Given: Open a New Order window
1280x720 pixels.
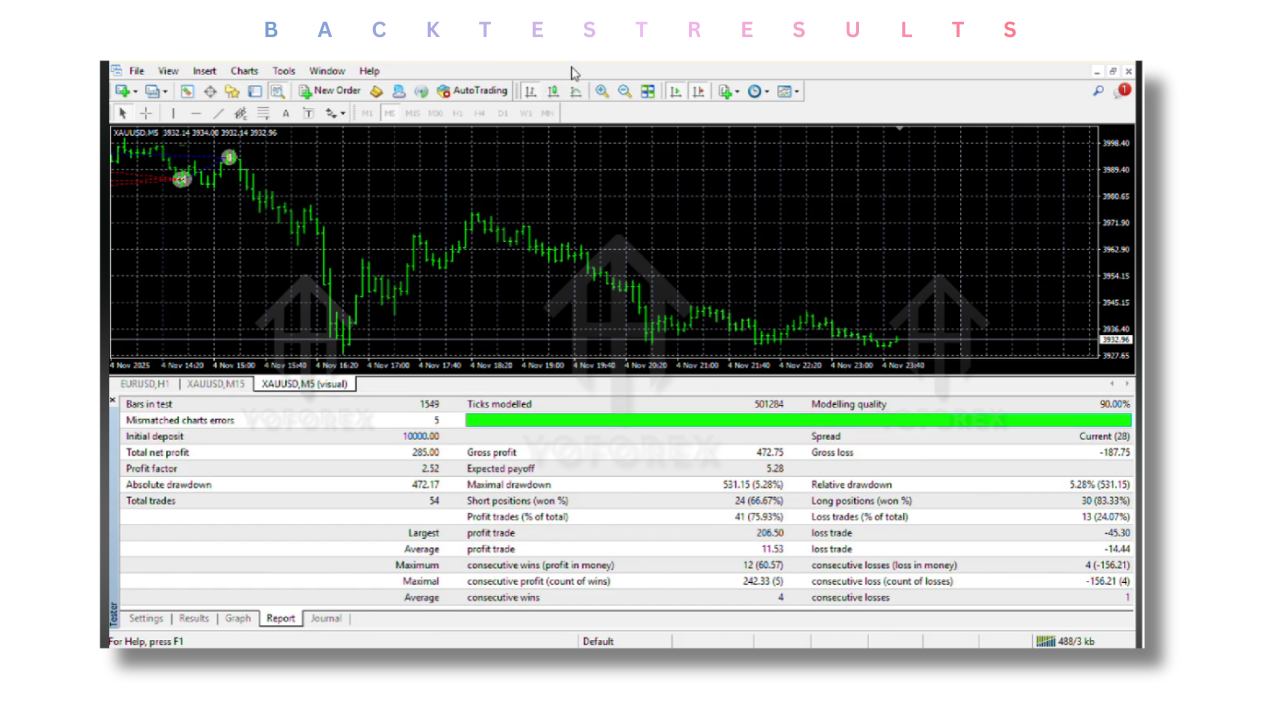Looking at the screenshot, I should (x=330, y=91).
